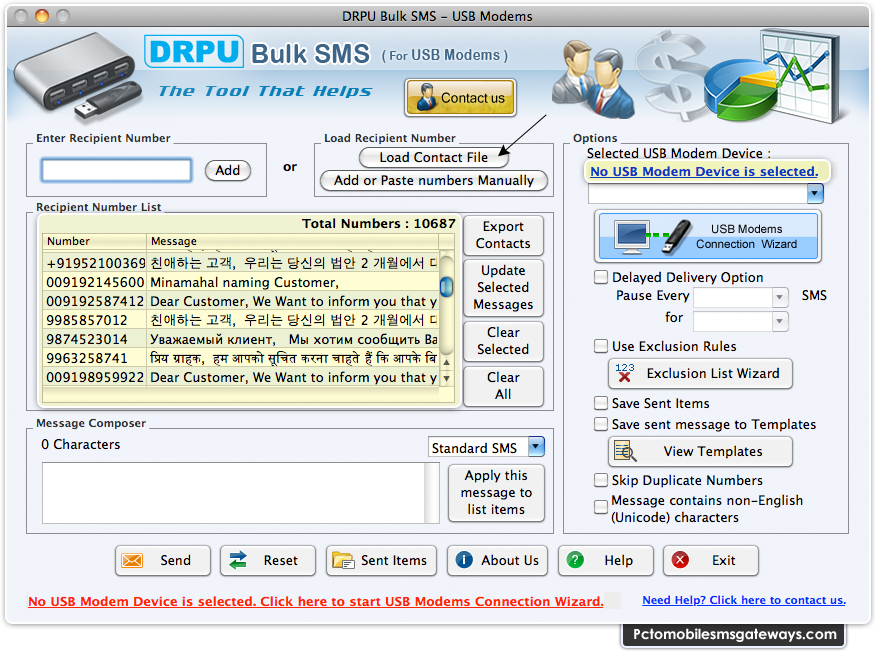This screenshot has width=876, height=651.
Task: Click No USB Modem Device is selected link
Action: tap(704, 172)
